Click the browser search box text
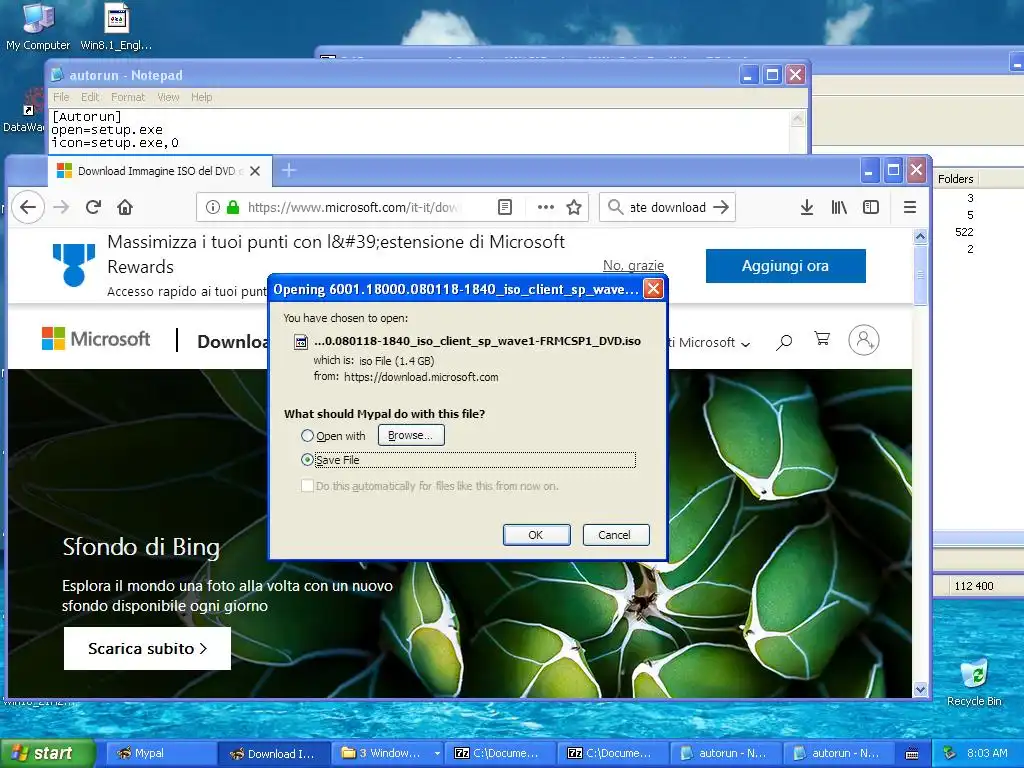The width and height of the screenshot is (1024, 768). click(x=667, y=207)
